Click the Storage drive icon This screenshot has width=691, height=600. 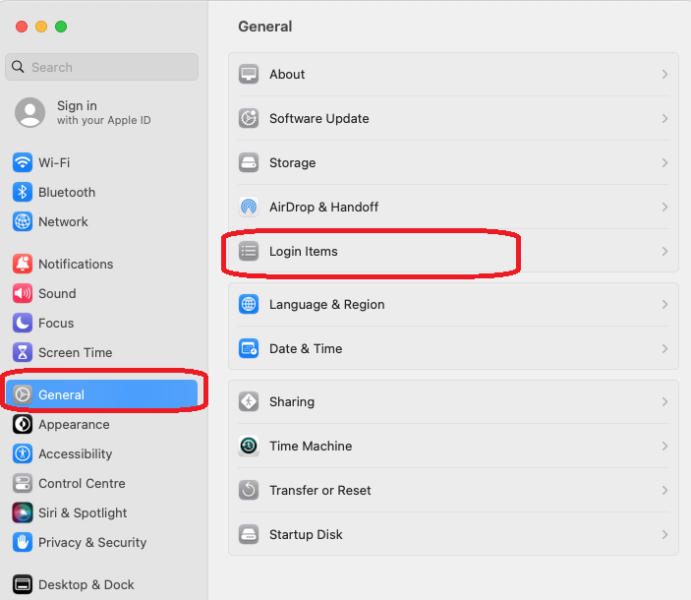click(x=249, y=163)
